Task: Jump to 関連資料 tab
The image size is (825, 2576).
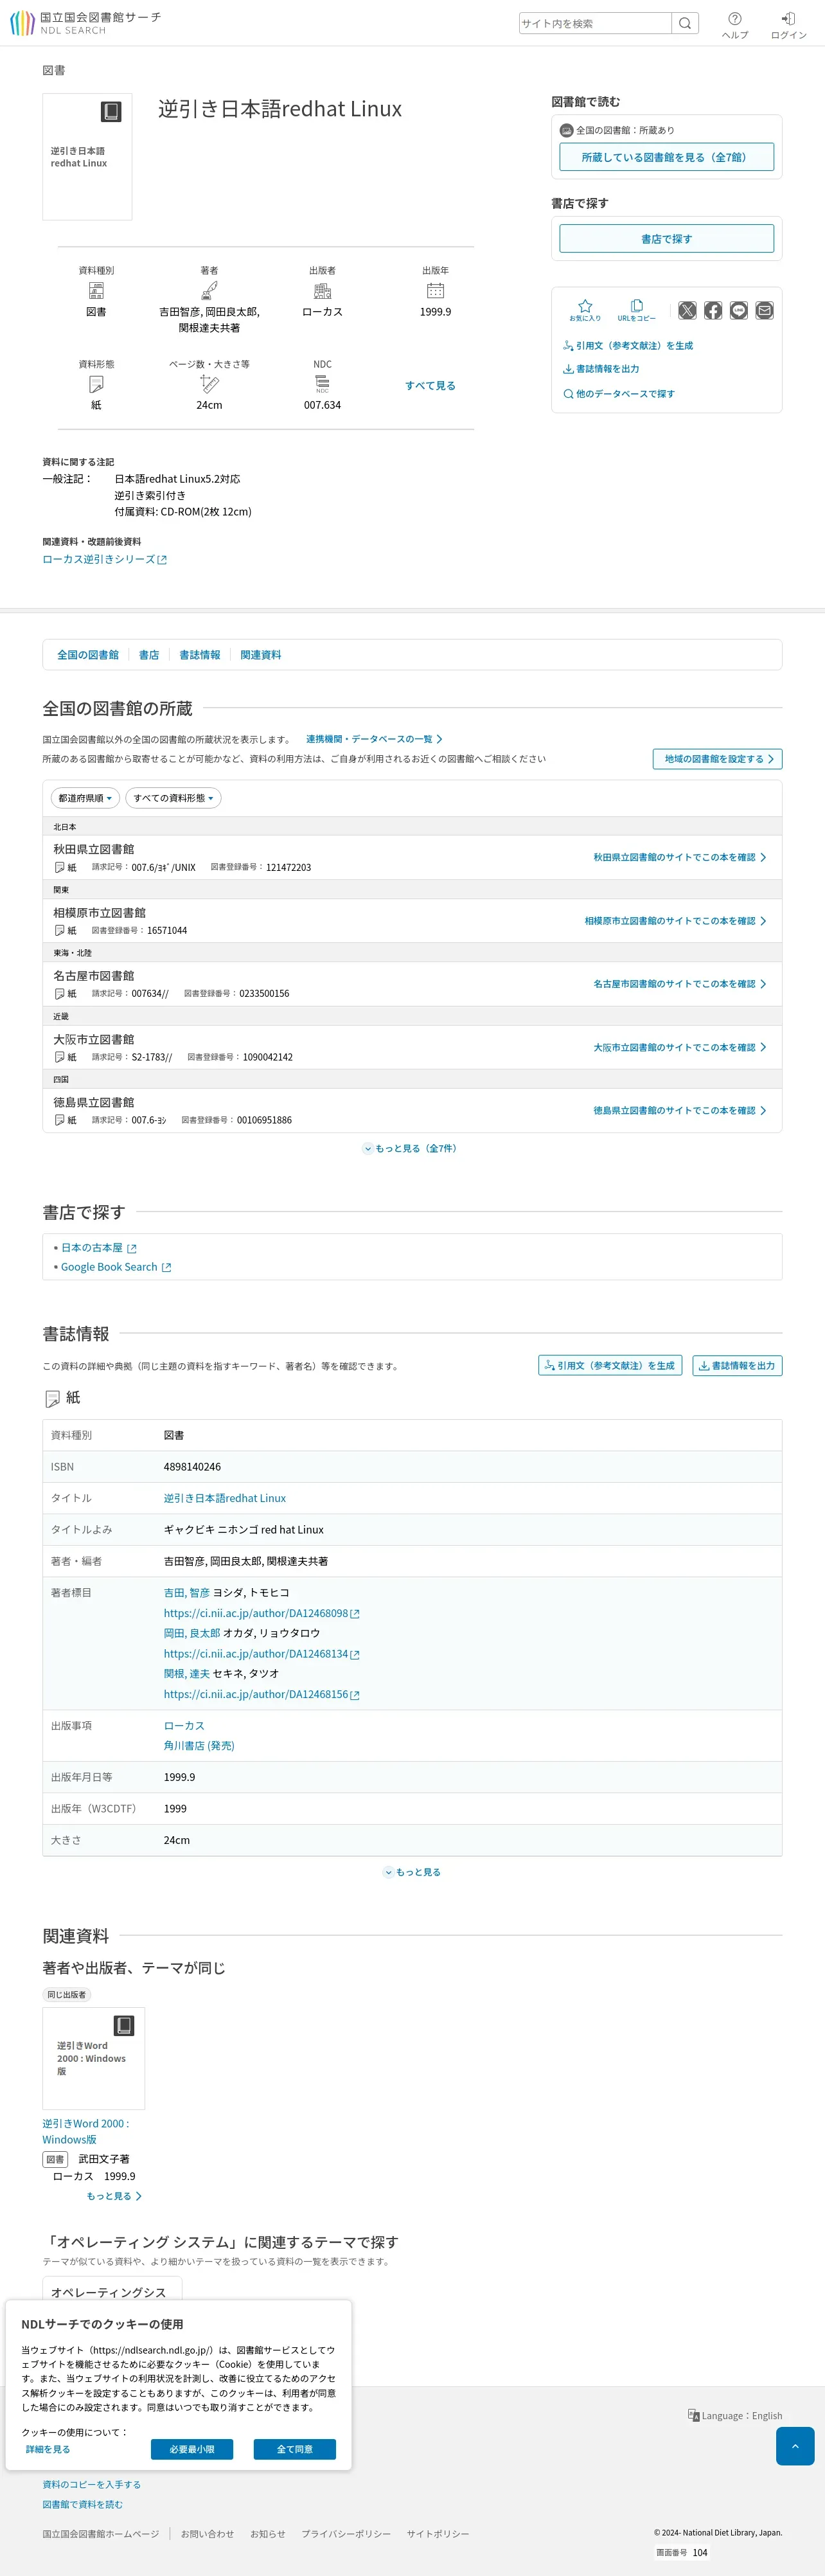Action: pos(261,655)
